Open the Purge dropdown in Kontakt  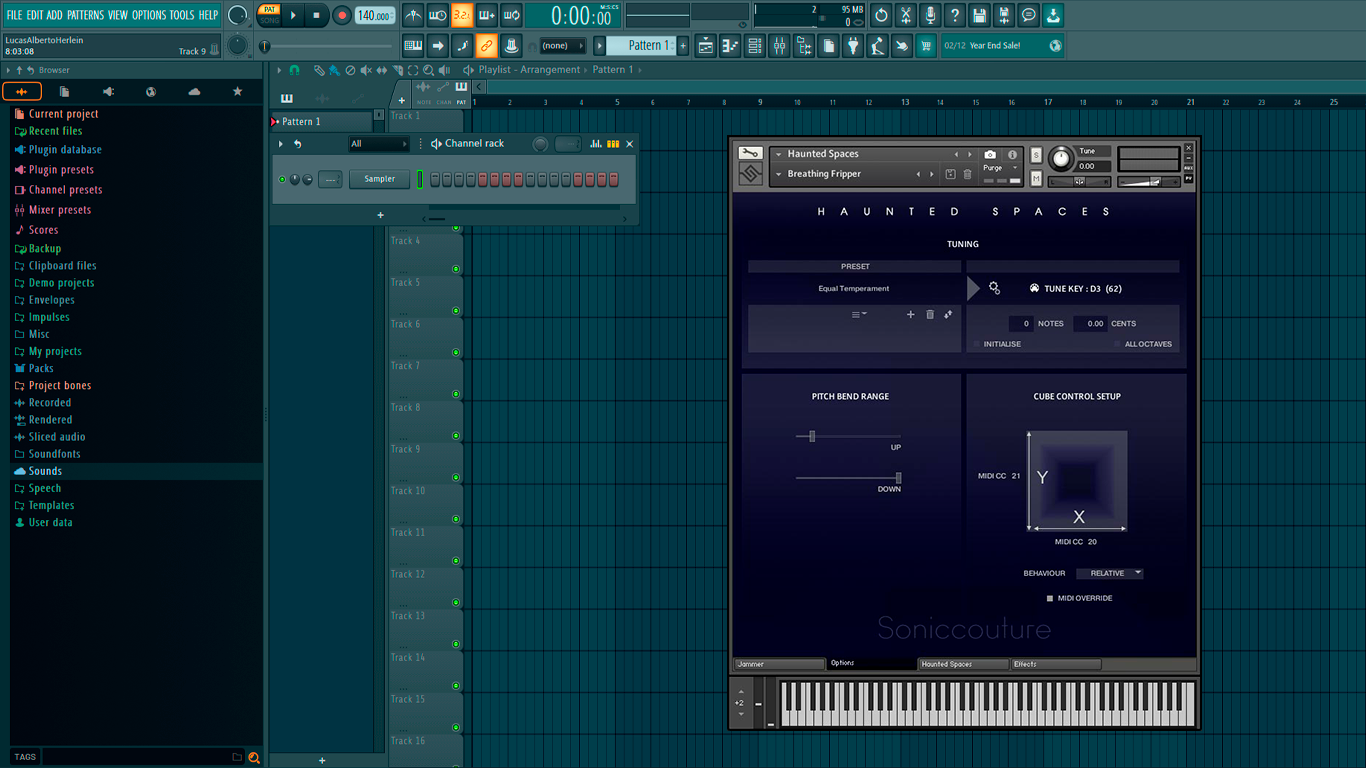1001,168
